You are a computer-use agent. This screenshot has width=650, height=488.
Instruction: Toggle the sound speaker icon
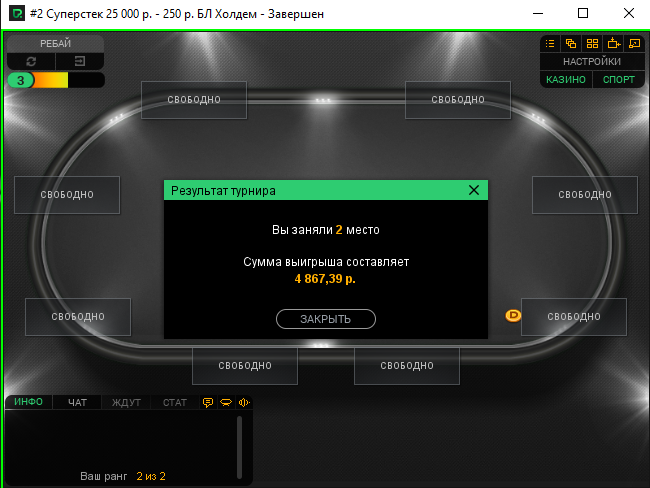coord(244,402)
